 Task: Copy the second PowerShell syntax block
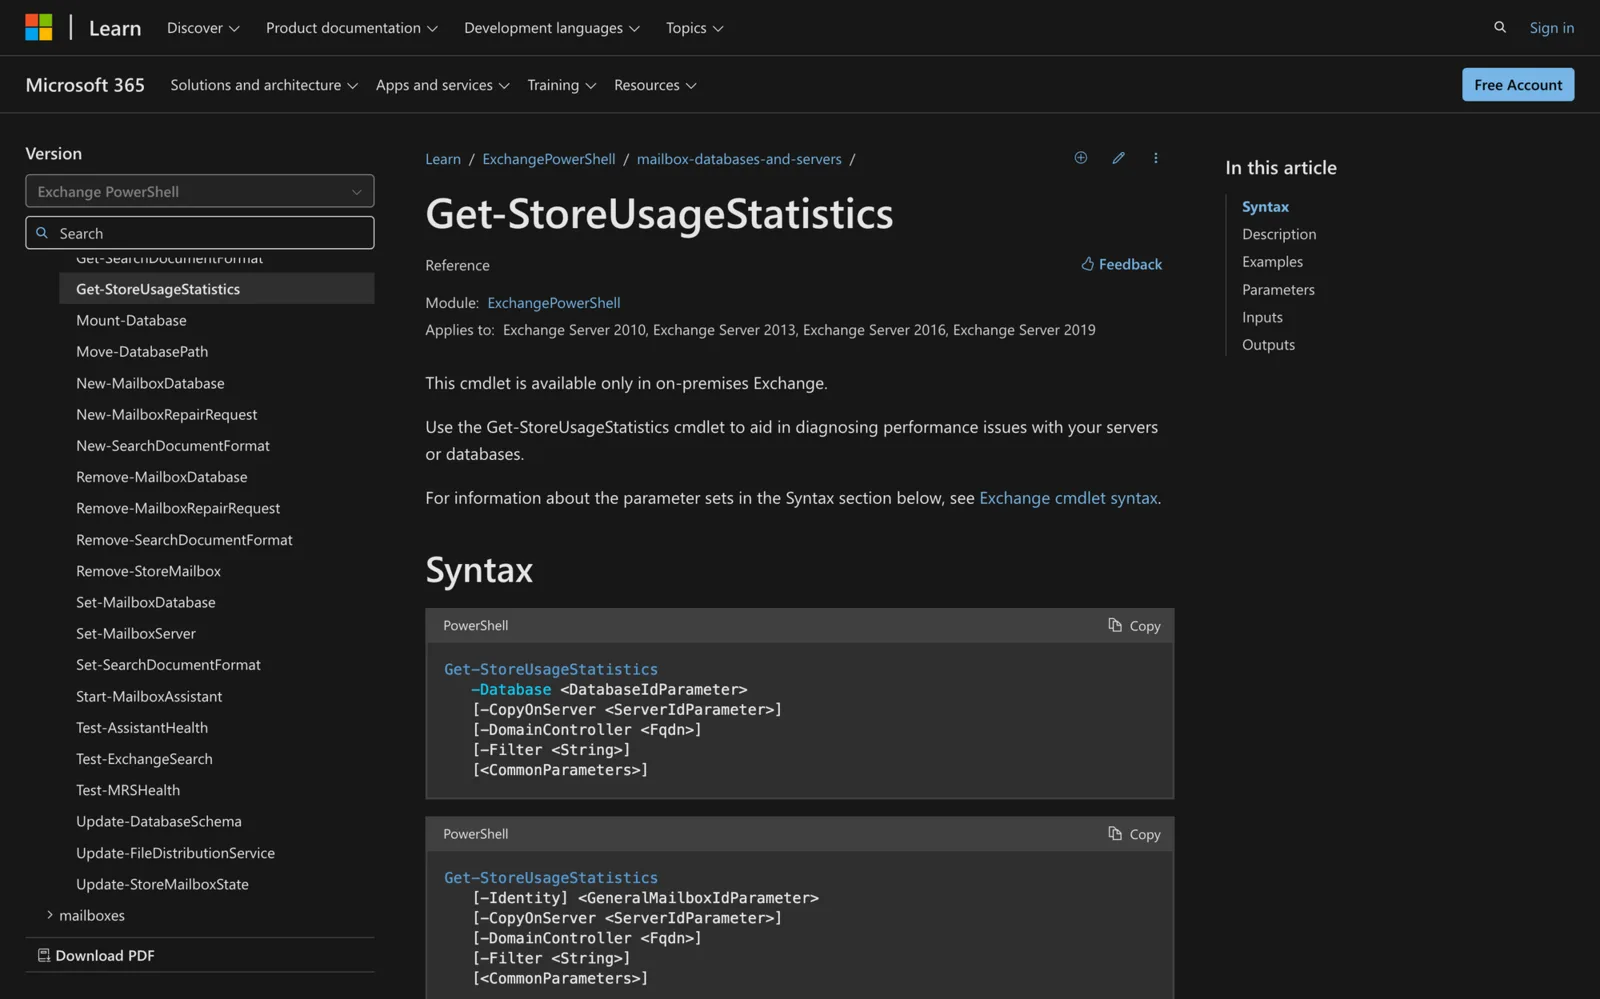pos(1134,834)
